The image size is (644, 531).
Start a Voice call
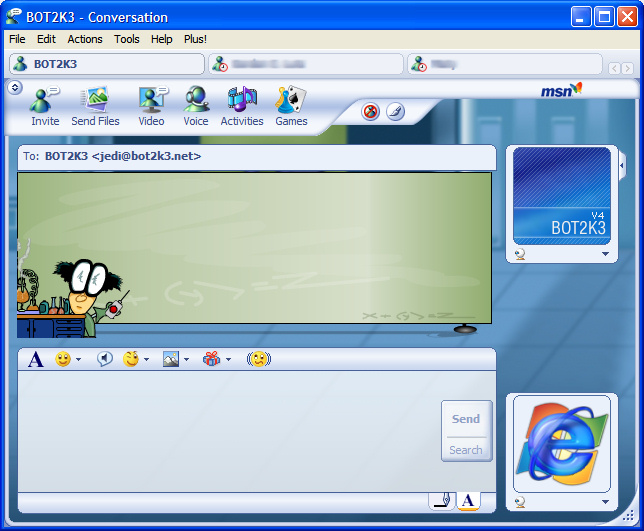pyautogui.click(x=196, y=106)
